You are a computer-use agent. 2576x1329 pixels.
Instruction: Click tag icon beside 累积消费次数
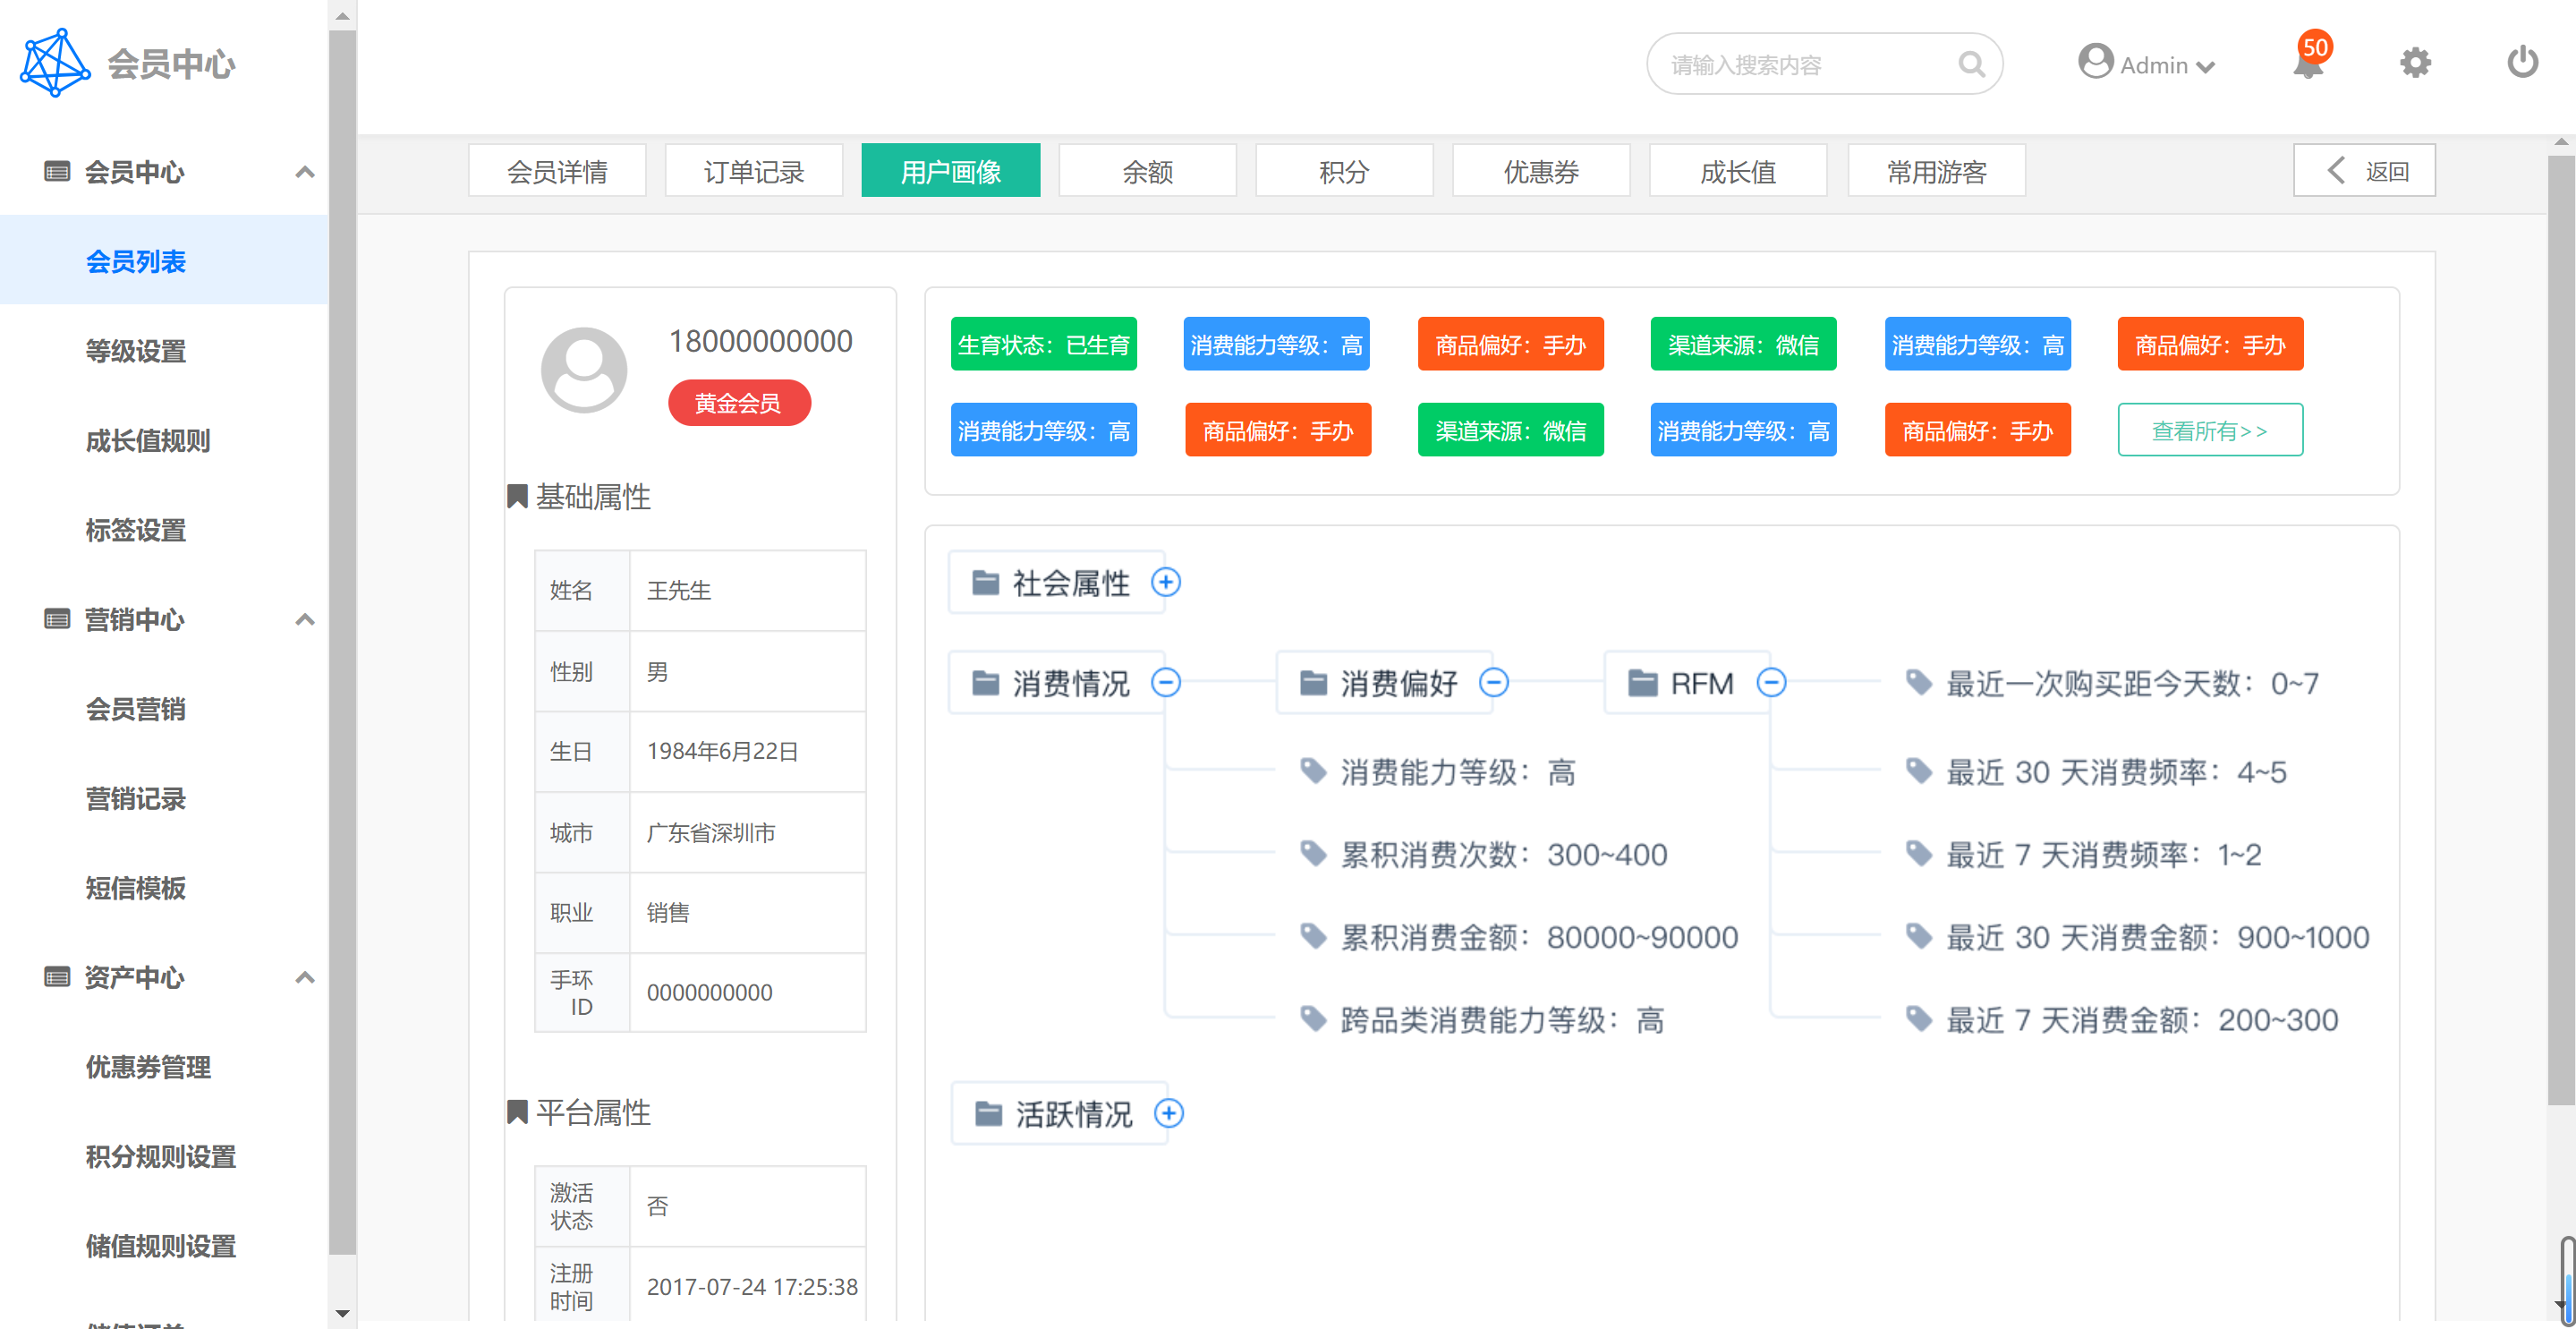point(1313,854)
